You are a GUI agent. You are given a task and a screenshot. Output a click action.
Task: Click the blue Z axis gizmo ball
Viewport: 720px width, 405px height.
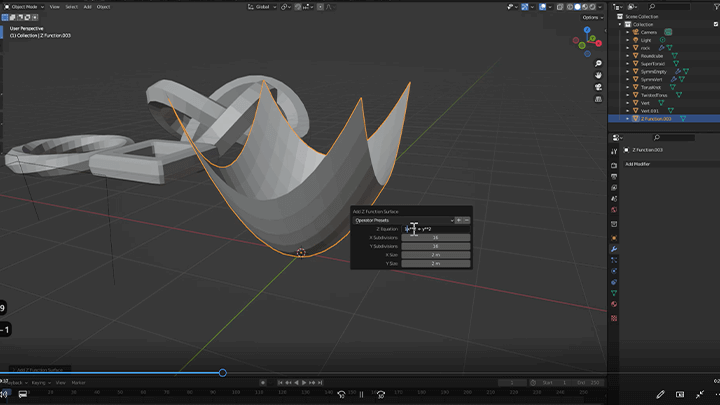click(587, 30)
